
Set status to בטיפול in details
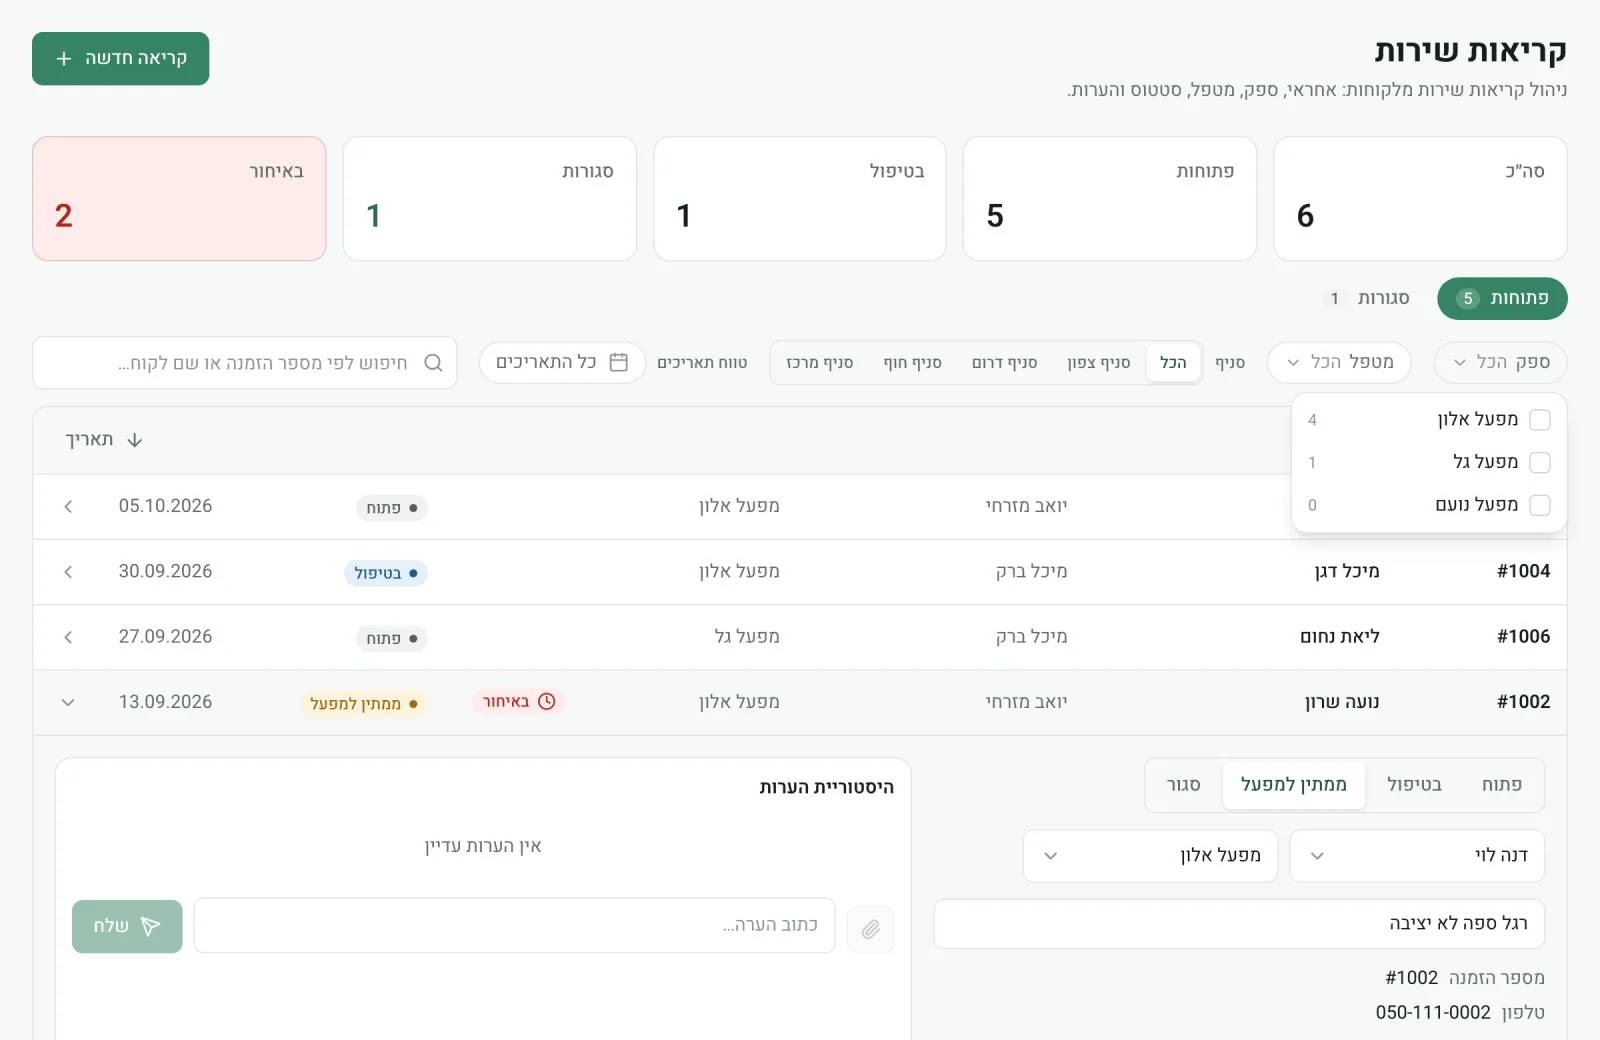[x=1414, y=785]
